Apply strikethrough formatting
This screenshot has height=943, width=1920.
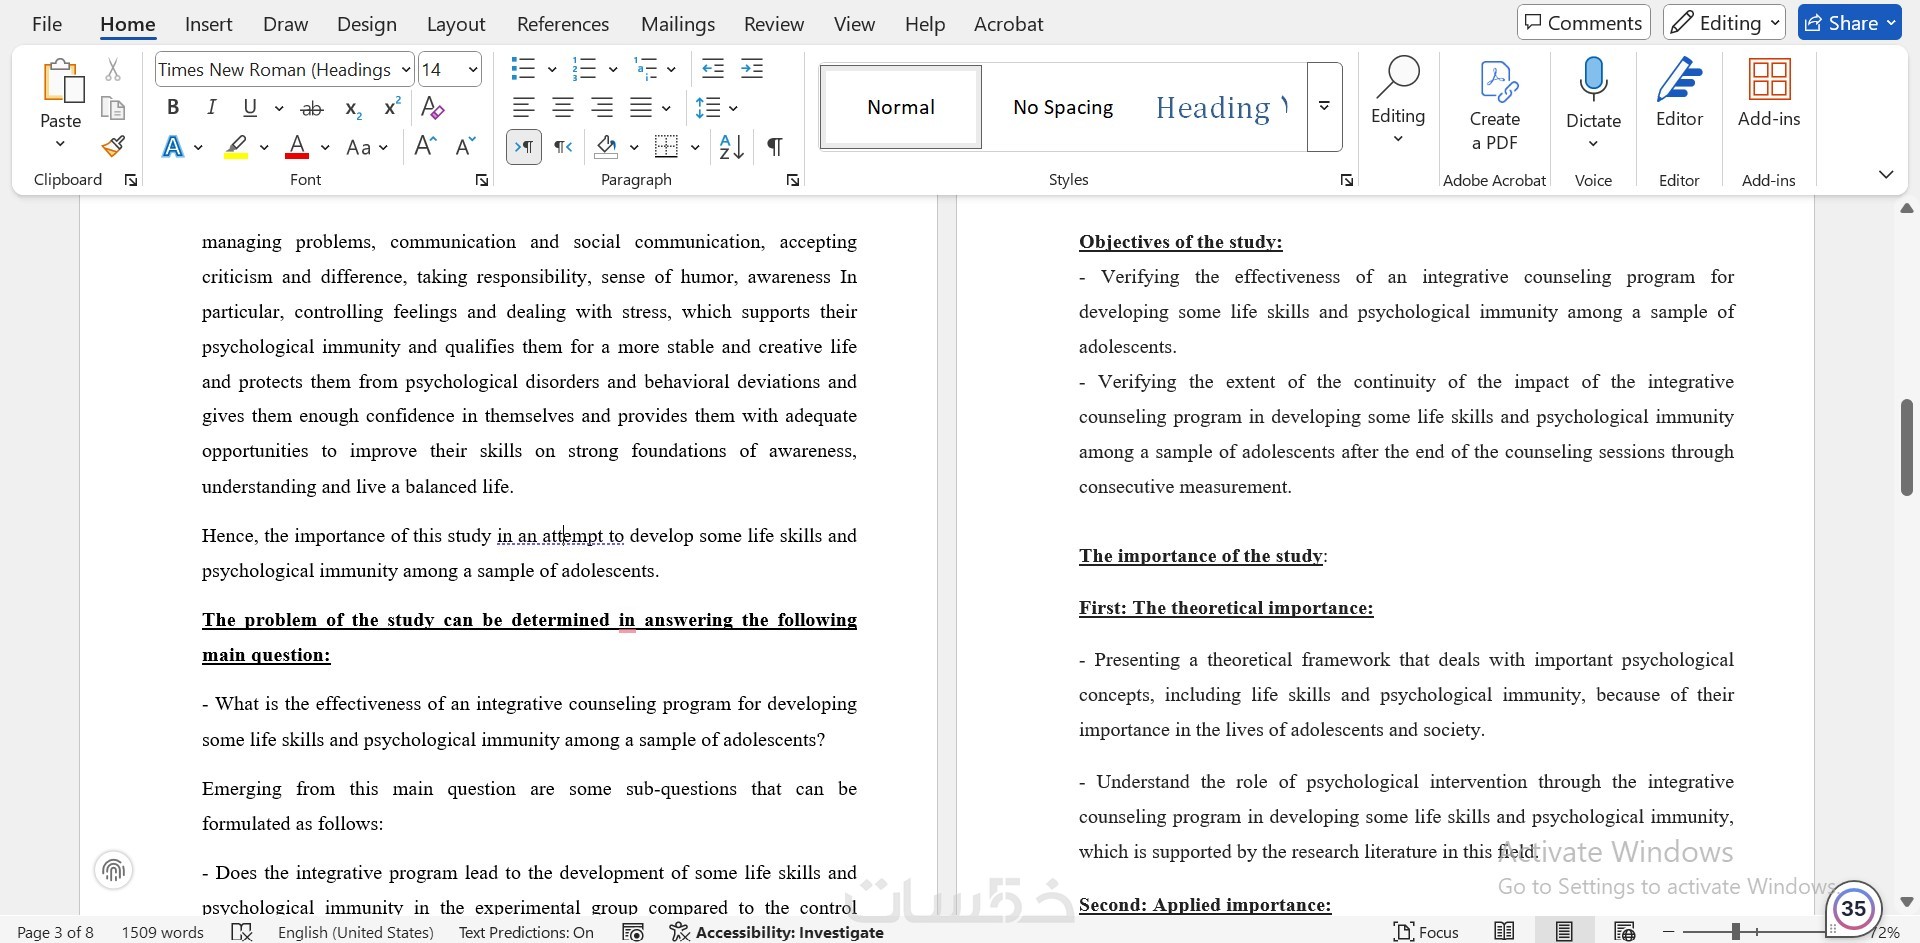tap(312, 108)
